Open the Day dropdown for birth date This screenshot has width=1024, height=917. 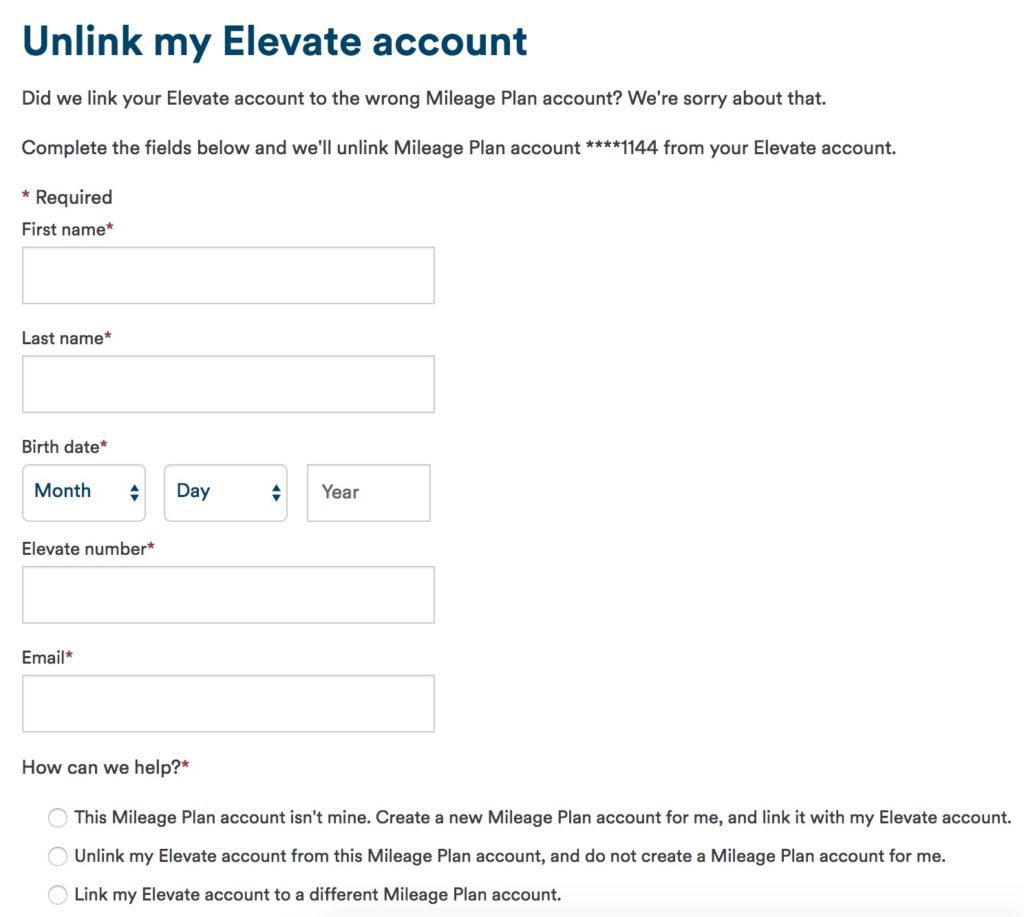pos(226,492)
